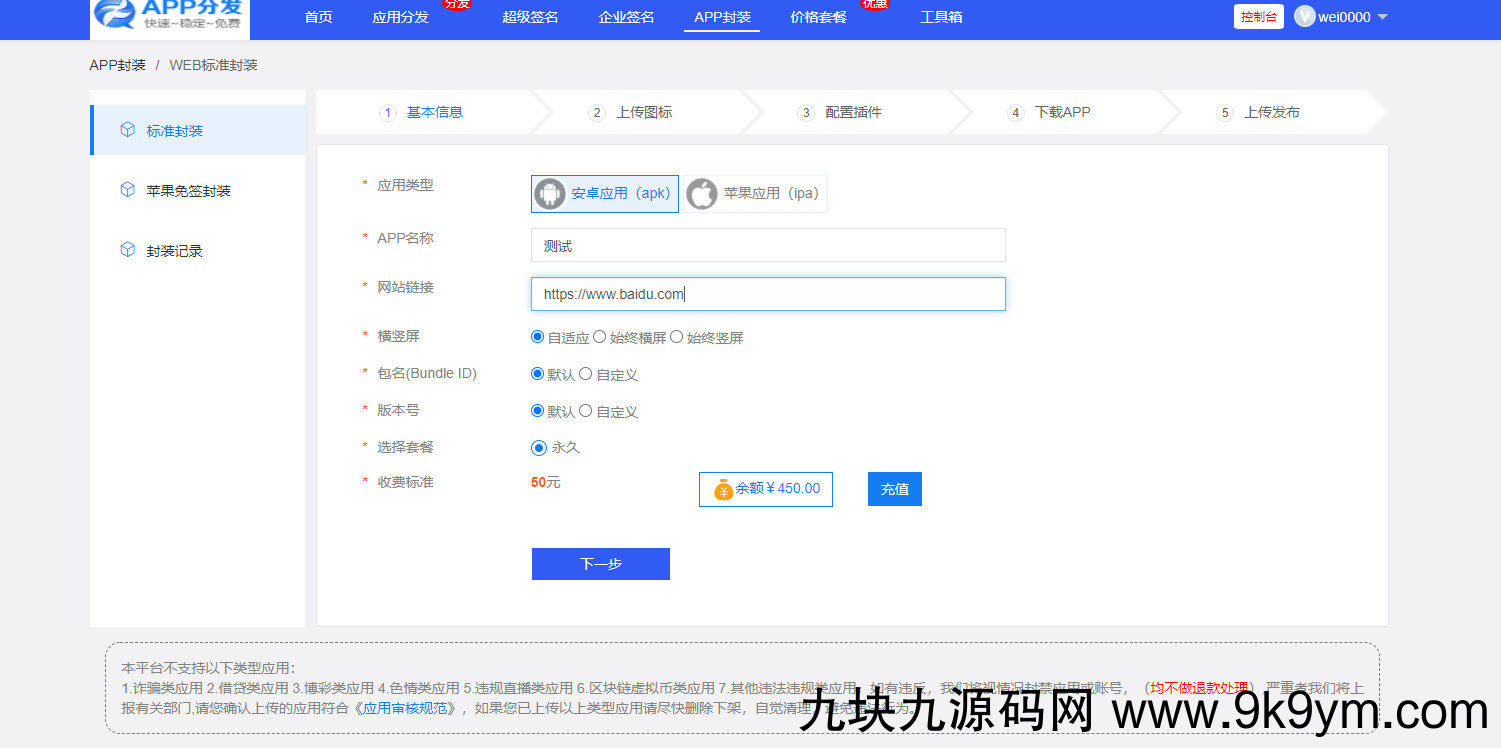Screen dimensions: 1501x748
Task: Click the 下一步 button
Action: coord(600,564)
